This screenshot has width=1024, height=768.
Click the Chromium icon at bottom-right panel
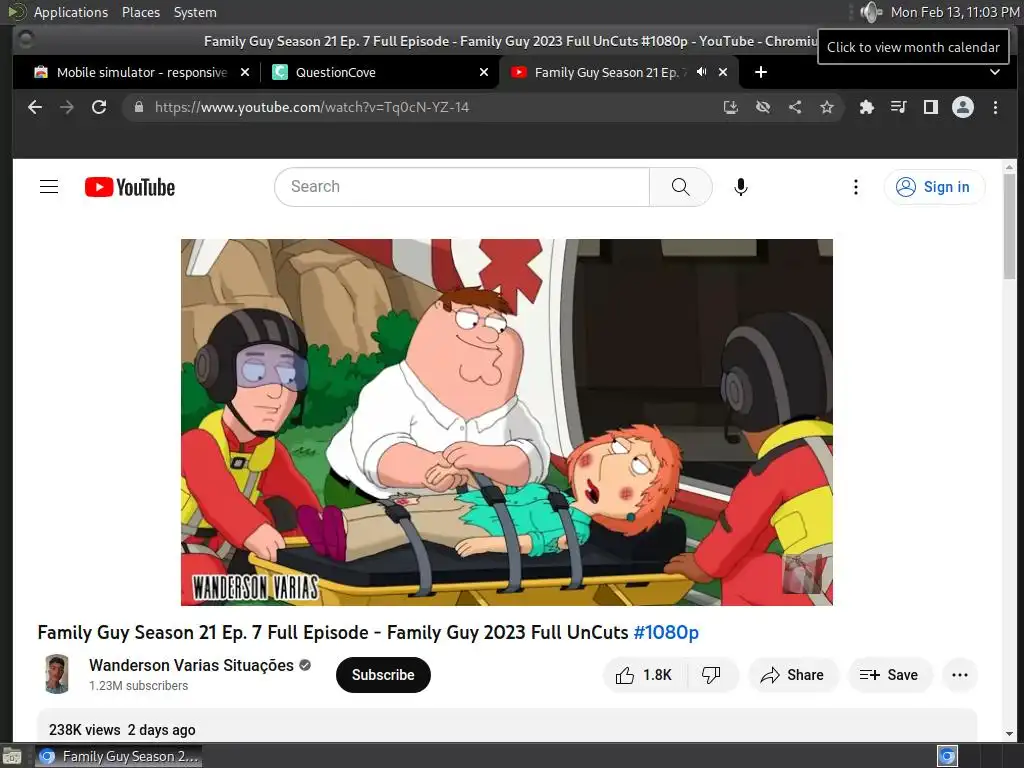tap(947, 756)
